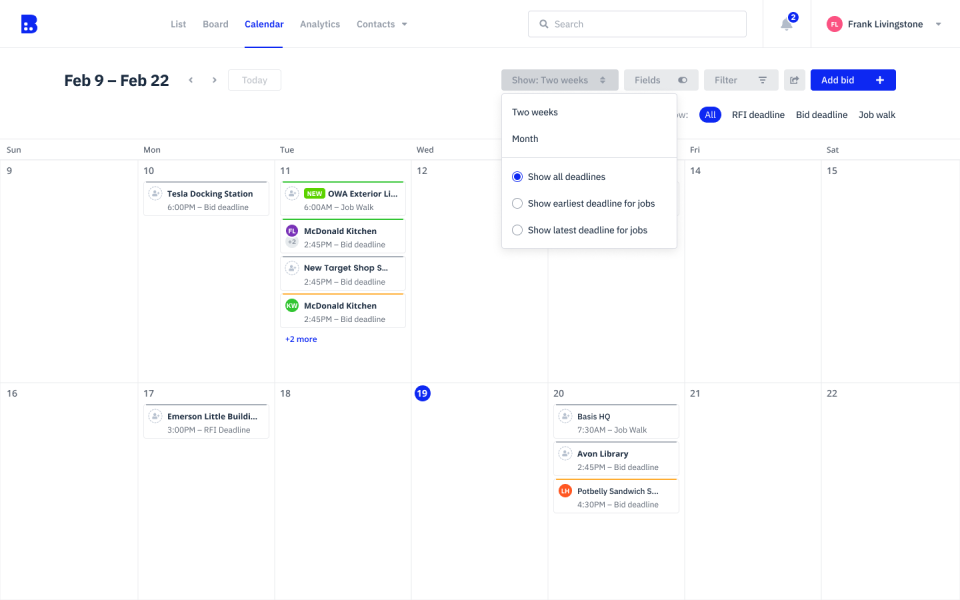Click the share/export icon next to Filter
Screen dimensions: 960x600
pos(794,80)
